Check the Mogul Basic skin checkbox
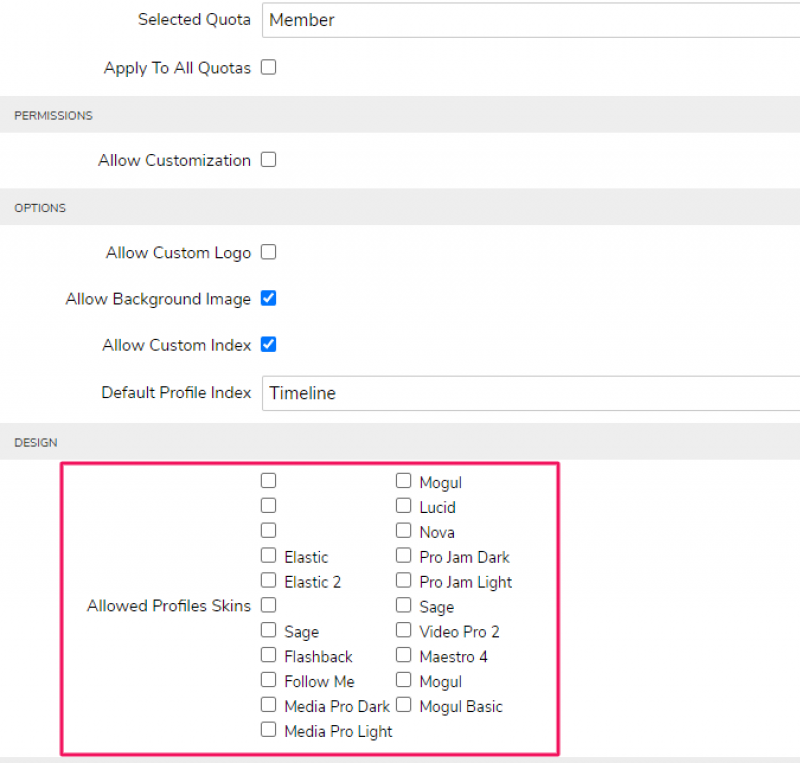 click(403, 706)
